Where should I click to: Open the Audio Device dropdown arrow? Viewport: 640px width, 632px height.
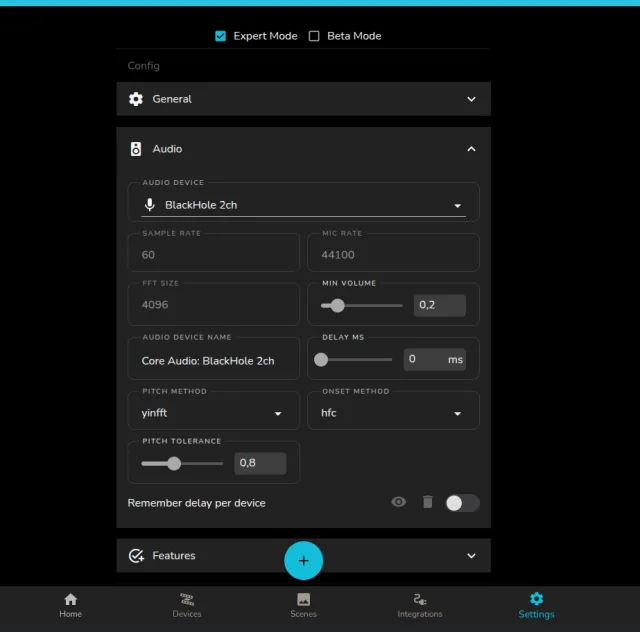click(x=458, y=206)
